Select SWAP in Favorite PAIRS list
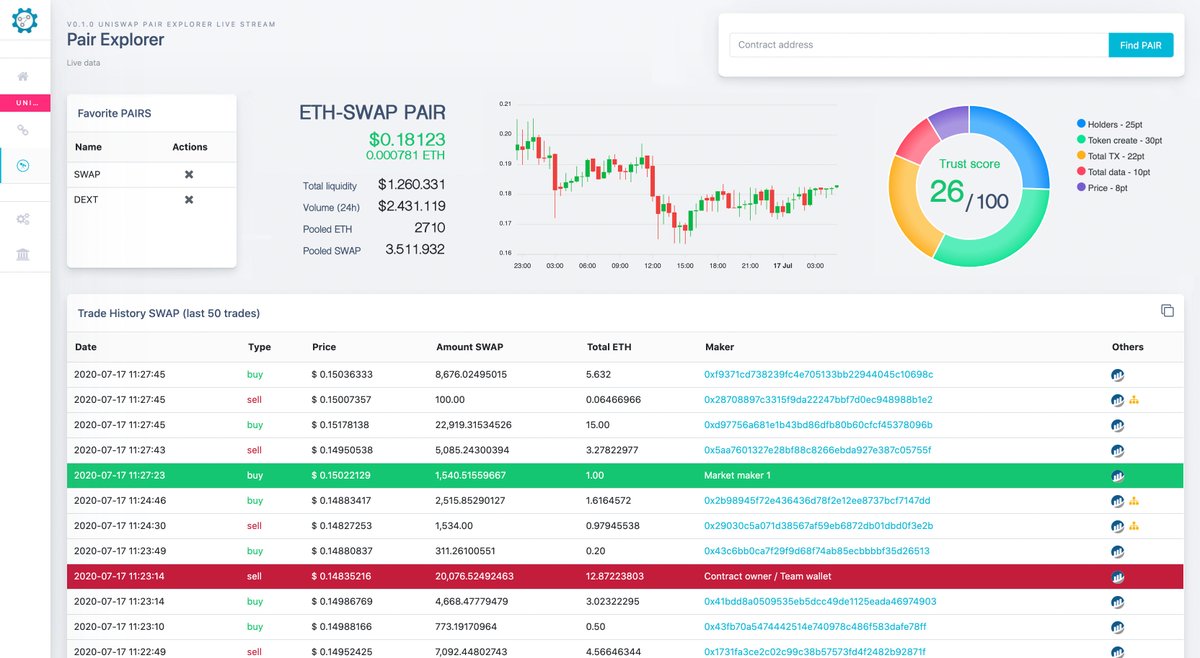The image size is (1200, 658). [x=87, y=174]
